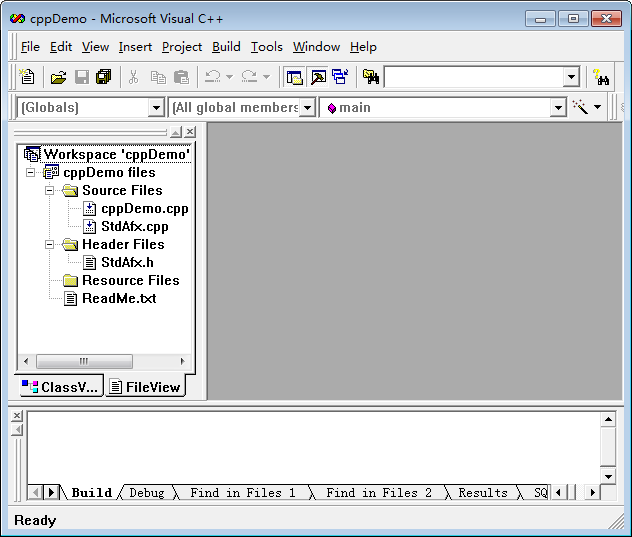Open the View menu
The height and width of the screenshot is (537, 632).
95,47
